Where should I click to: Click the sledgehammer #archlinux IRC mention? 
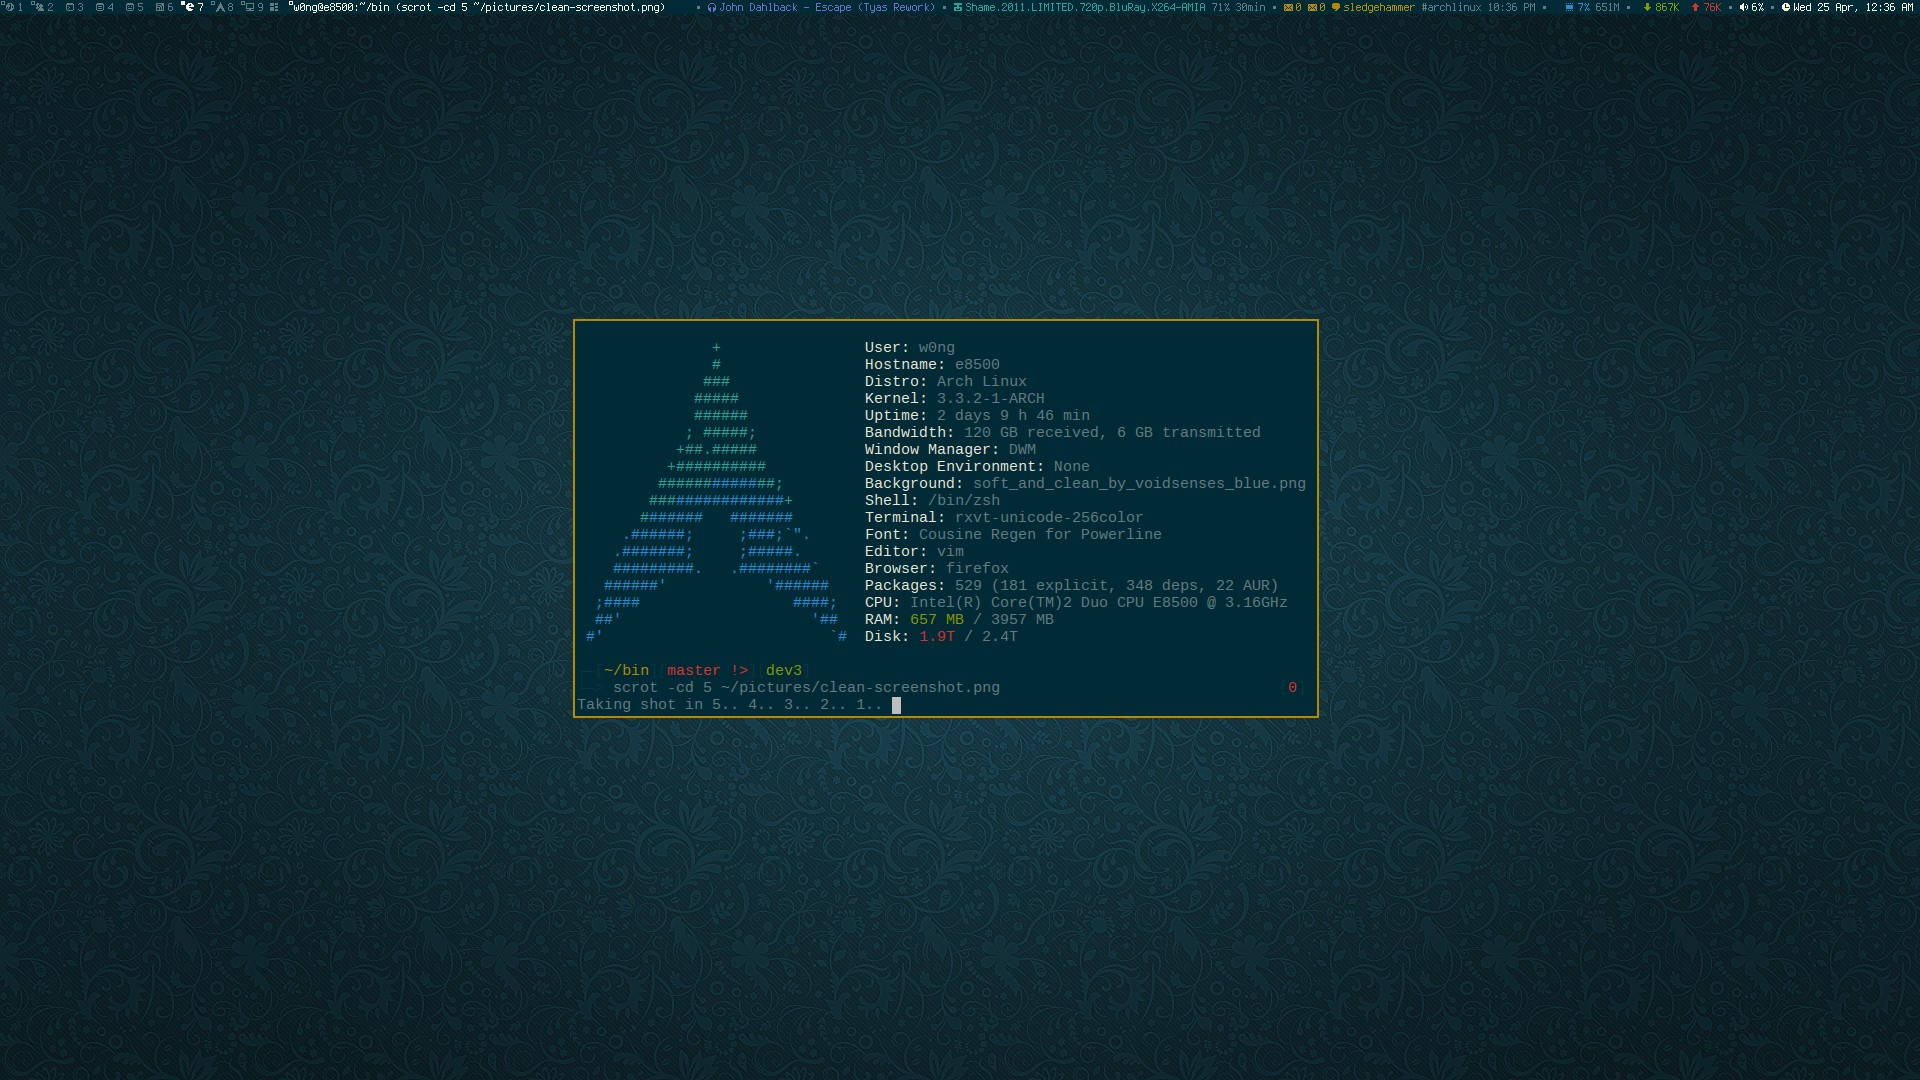(1380, 8)
